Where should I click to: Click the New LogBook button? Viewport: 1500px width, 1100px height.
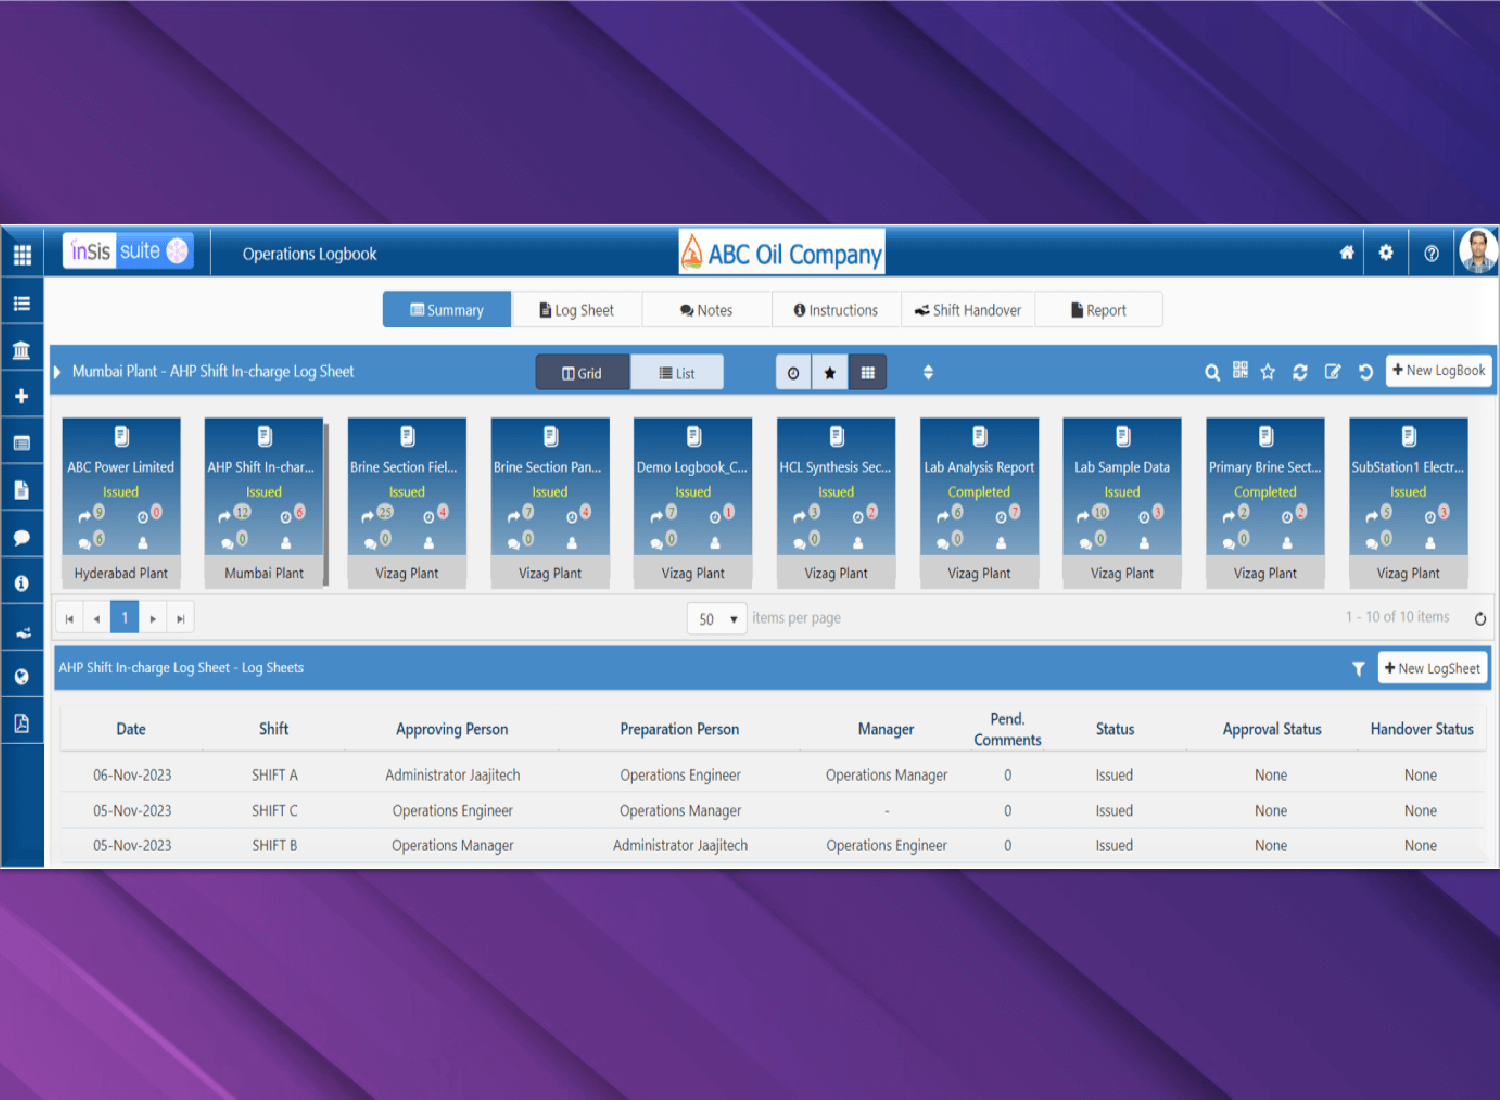[x=1438, y=370]
